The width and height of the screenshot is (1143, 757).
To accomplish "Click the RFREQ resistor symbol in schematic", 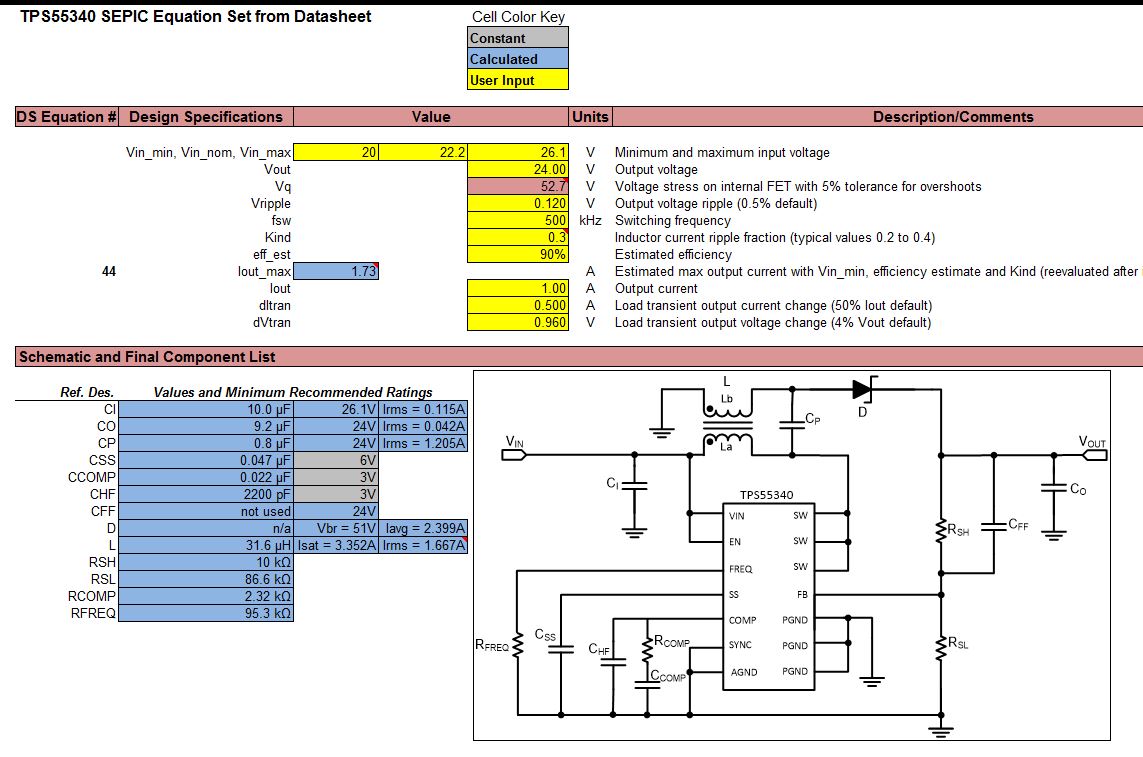I will pos(518,645).
